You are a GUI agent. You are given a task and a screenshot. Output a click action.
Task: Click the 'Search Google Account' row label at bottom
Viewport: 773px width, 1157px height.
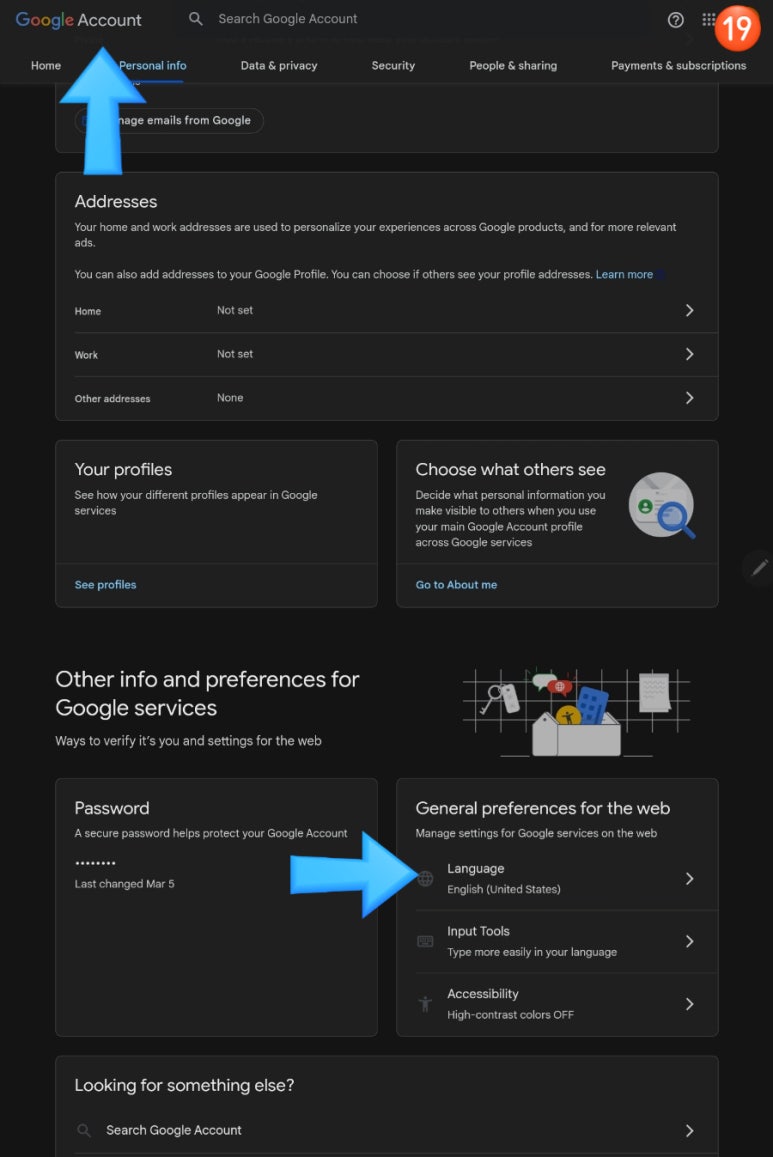point(174,1130)
